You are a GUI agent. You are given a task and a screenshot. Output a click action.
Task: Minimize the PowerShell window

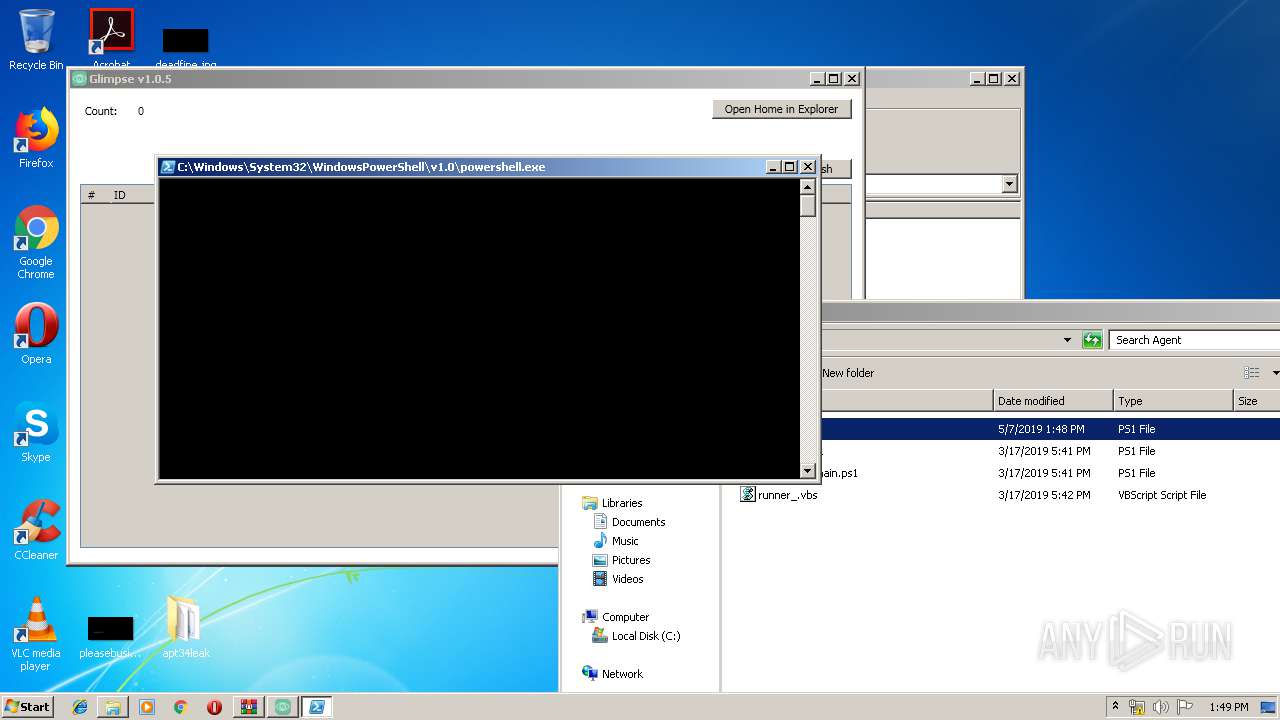click(x=773, y=167)
